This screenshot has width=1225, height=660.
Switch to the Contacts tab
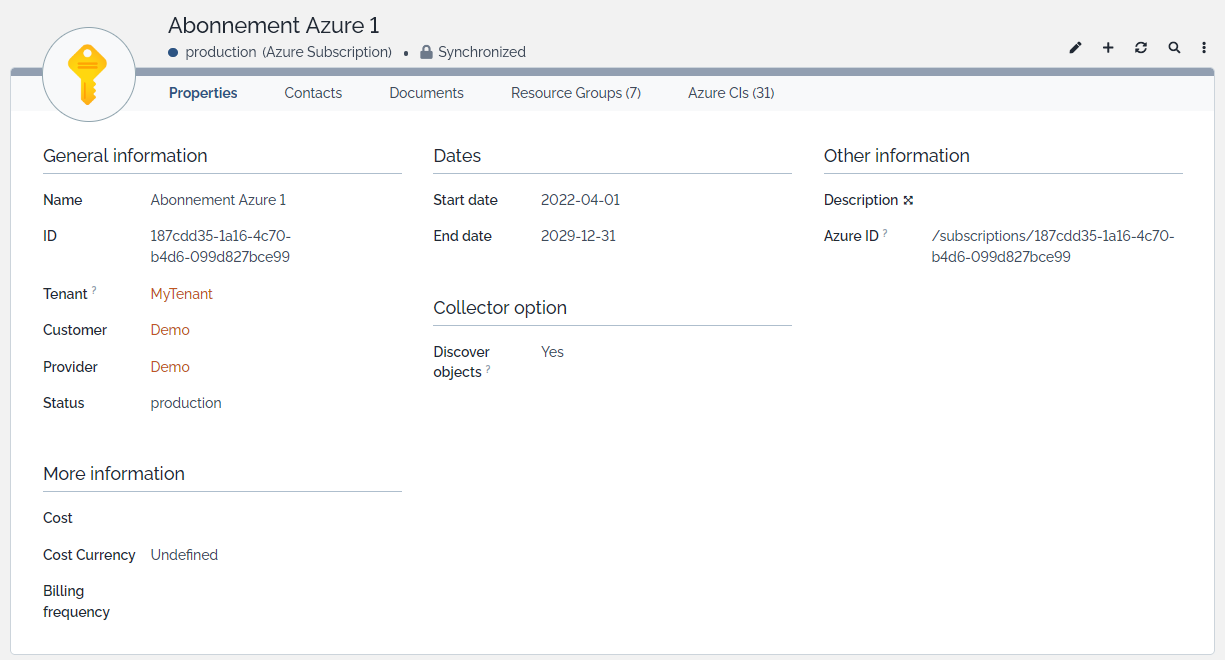coord(313,93)
